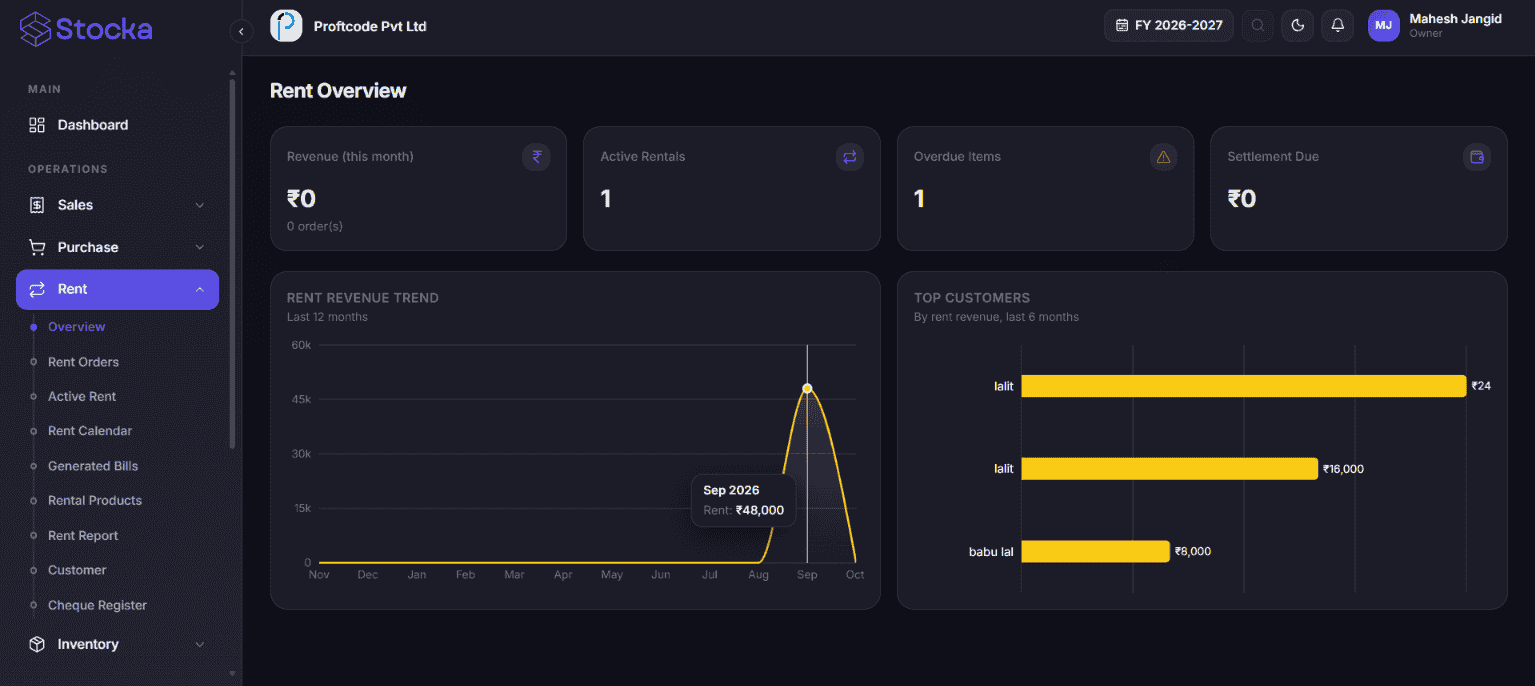The image size is (1535, 686).
Task: Open the Purchase menu
Action: 117,247
